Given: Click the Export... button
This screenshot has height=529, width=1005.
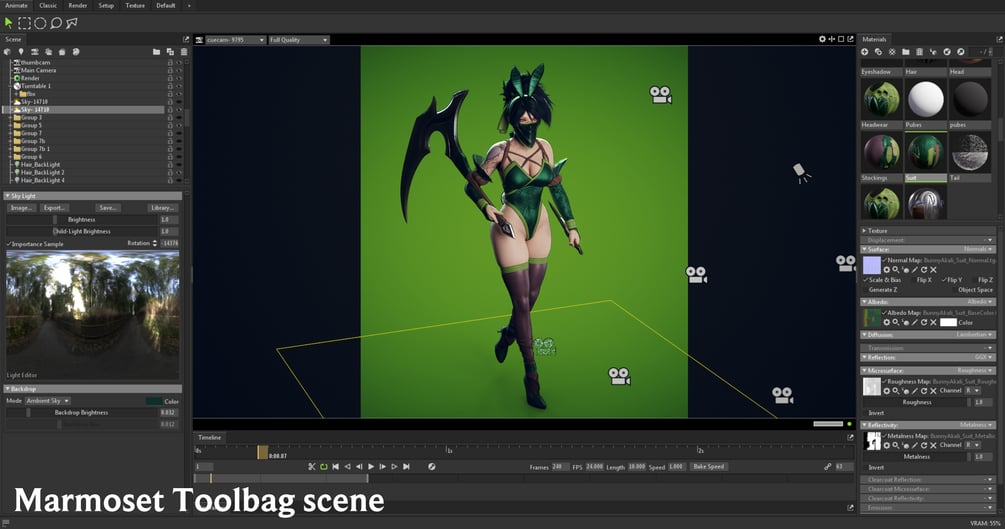Looking at the screenshot, I should click(53, 208).
